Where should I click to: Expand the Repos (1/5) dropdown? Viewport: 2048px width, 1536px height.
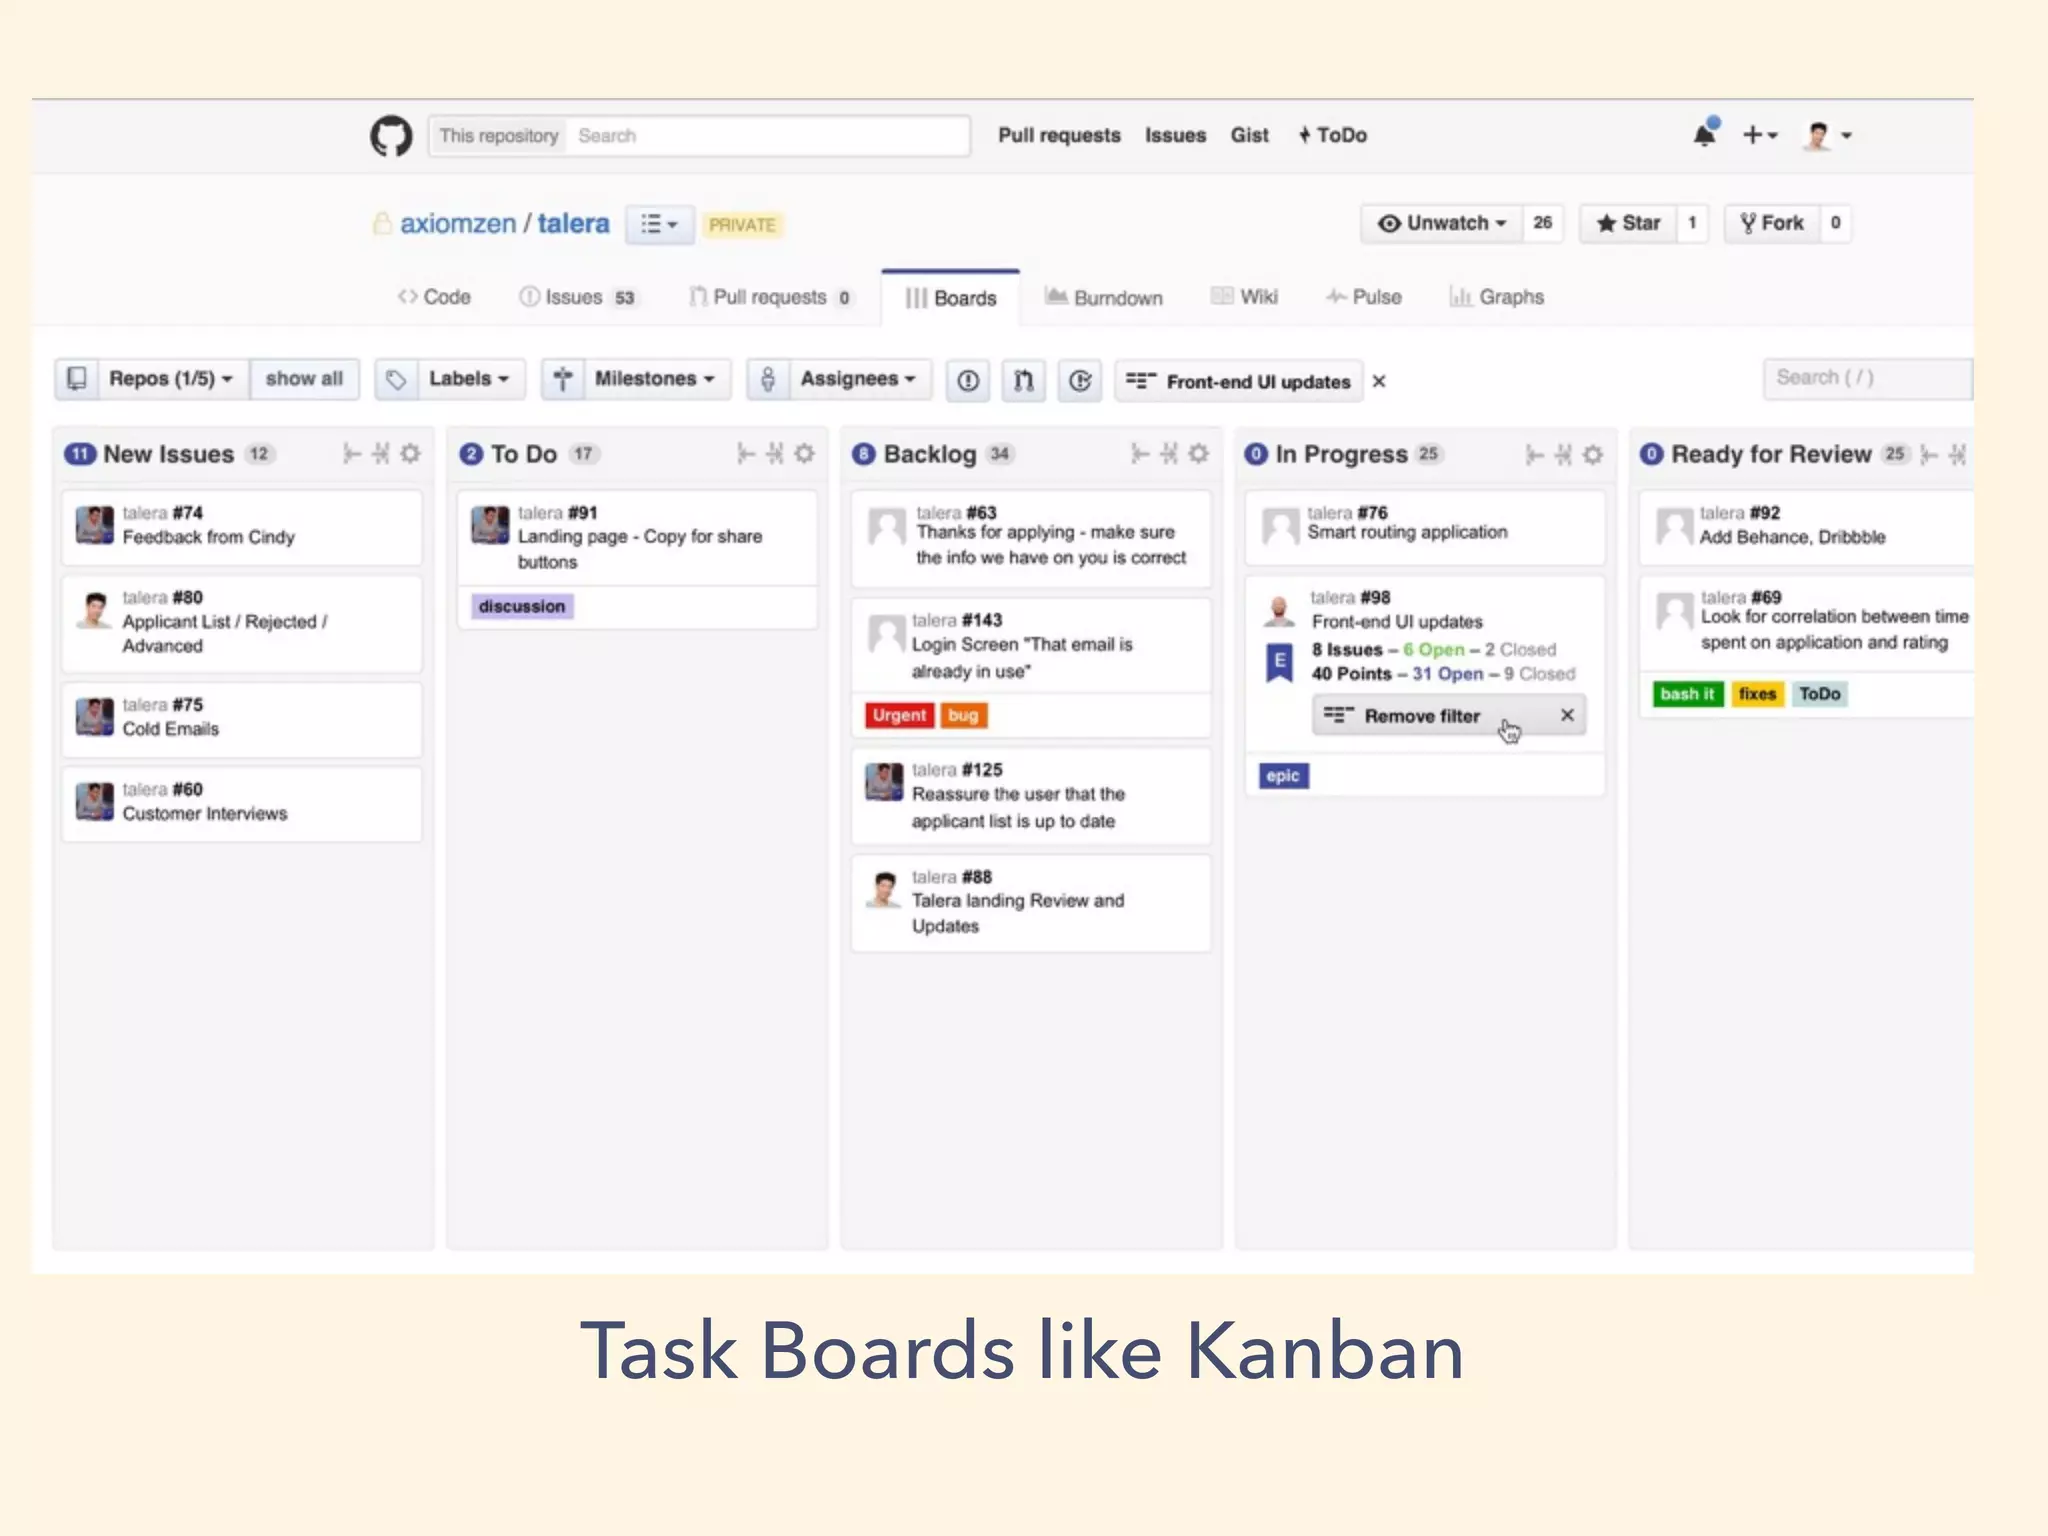coord(171,379)
